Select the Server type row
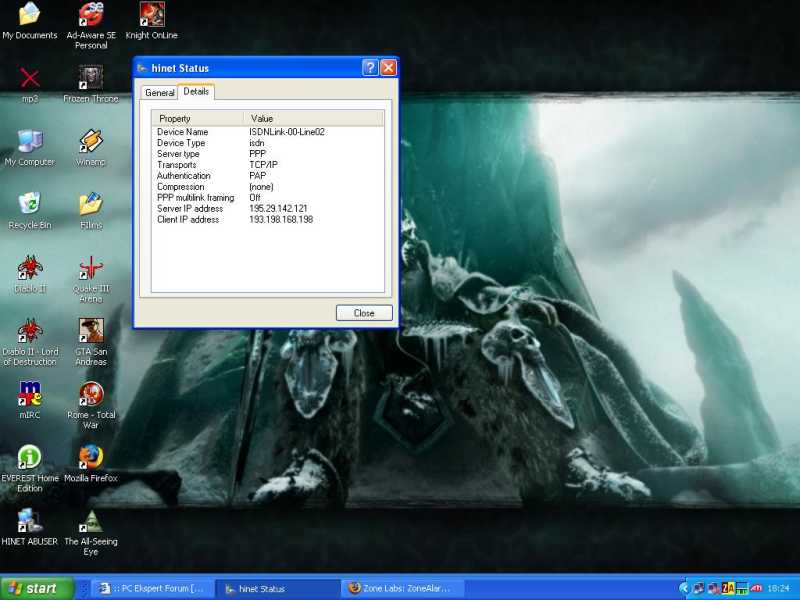800x600 pixels. pyautogui.click(x=268, y=154)
